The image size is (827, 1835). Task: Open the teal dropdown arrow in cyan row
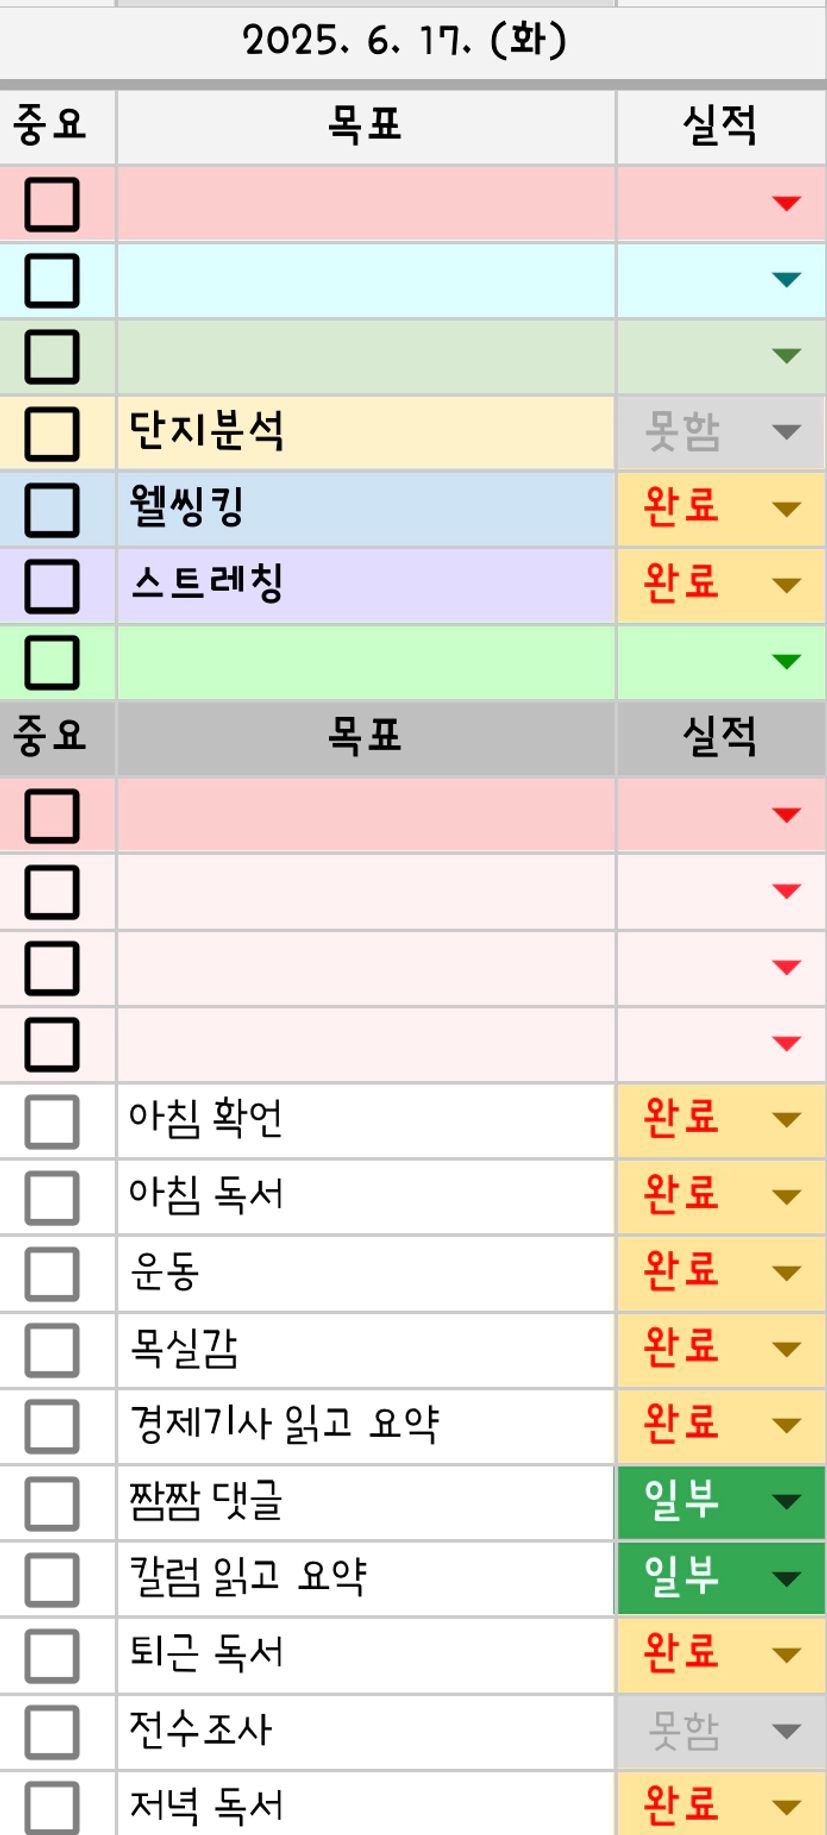click(x=787, y=280)
